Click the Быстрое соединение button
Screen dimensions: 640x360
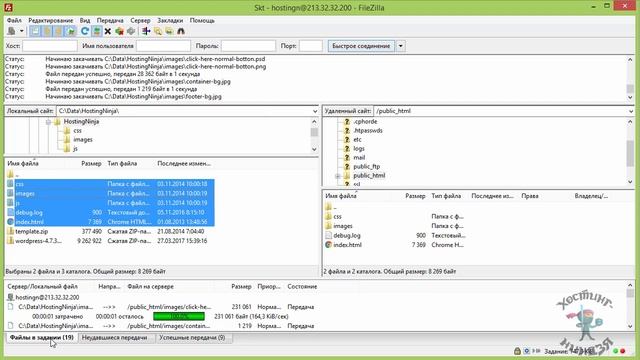pos(361,46)
